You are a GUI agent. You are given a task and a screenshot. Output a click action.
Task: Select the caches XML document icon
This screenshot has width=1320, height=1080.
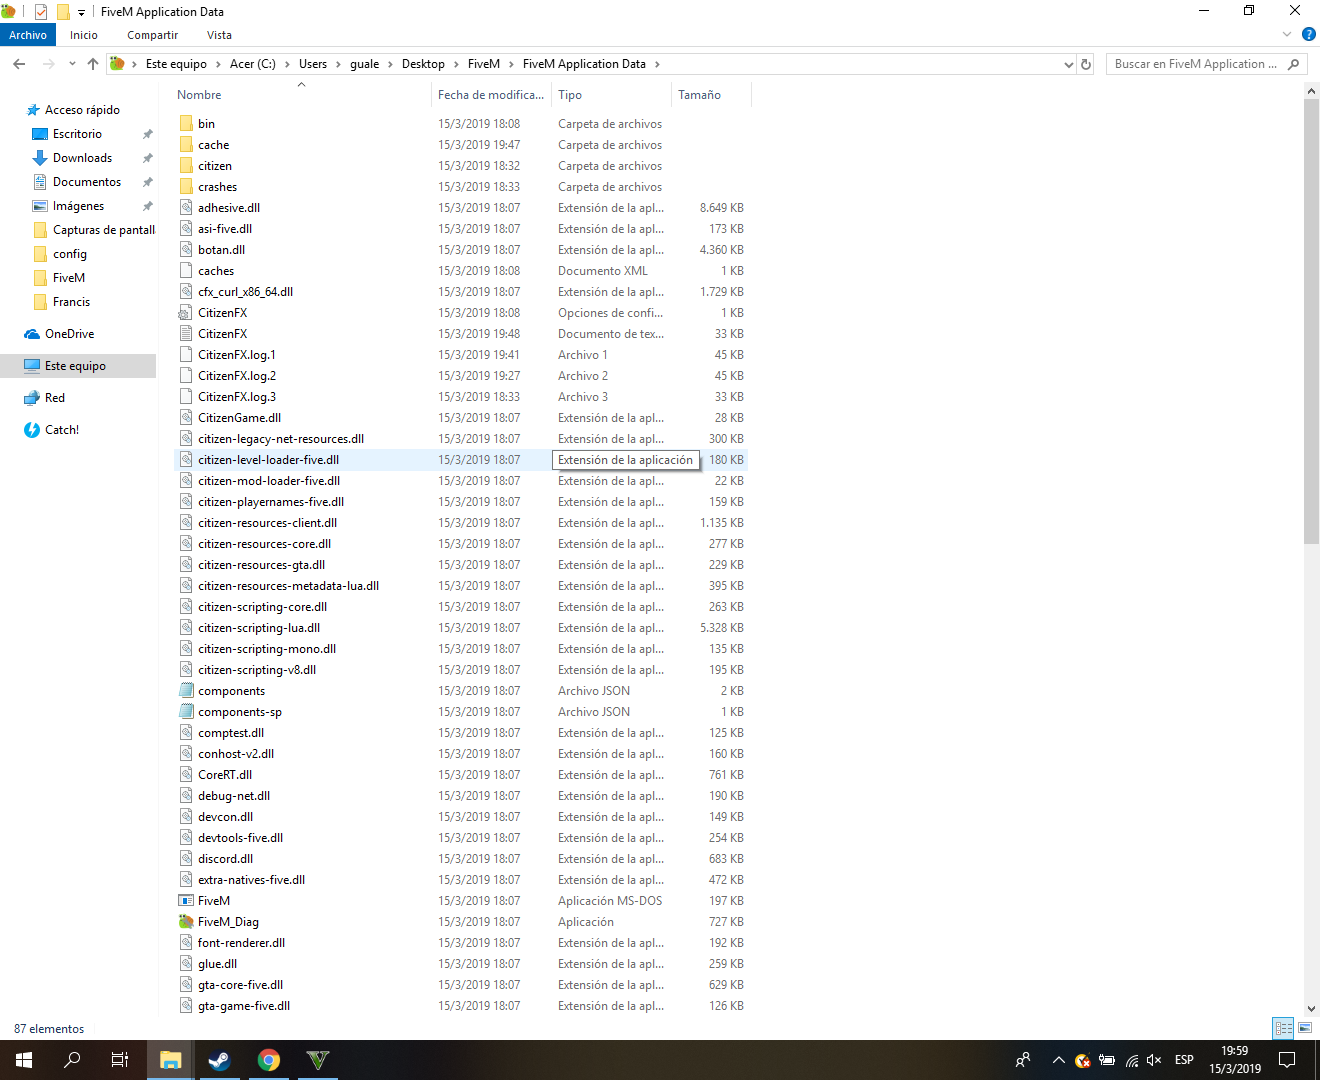[x=186, y=271]
